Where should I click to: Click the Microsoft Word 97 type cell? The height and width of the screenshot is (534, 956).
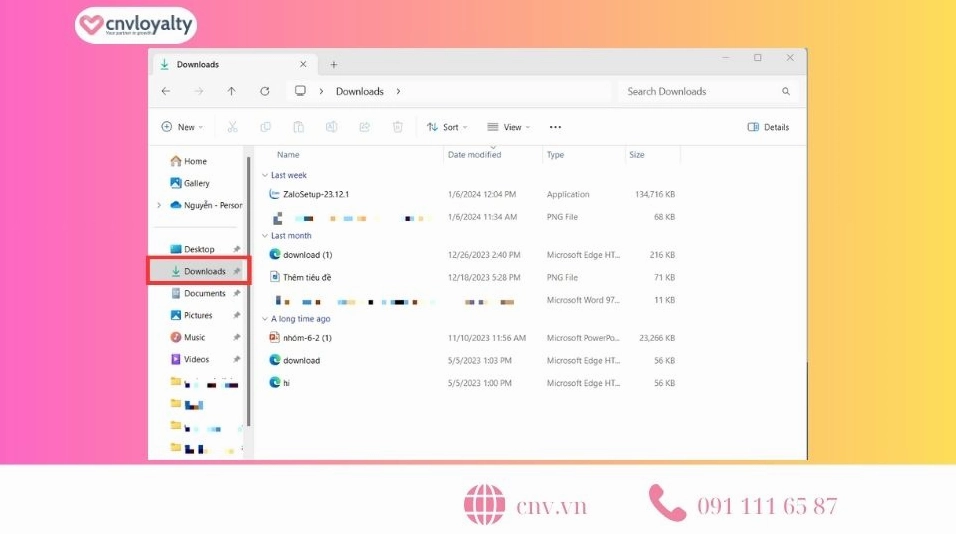tap(583, 300)
